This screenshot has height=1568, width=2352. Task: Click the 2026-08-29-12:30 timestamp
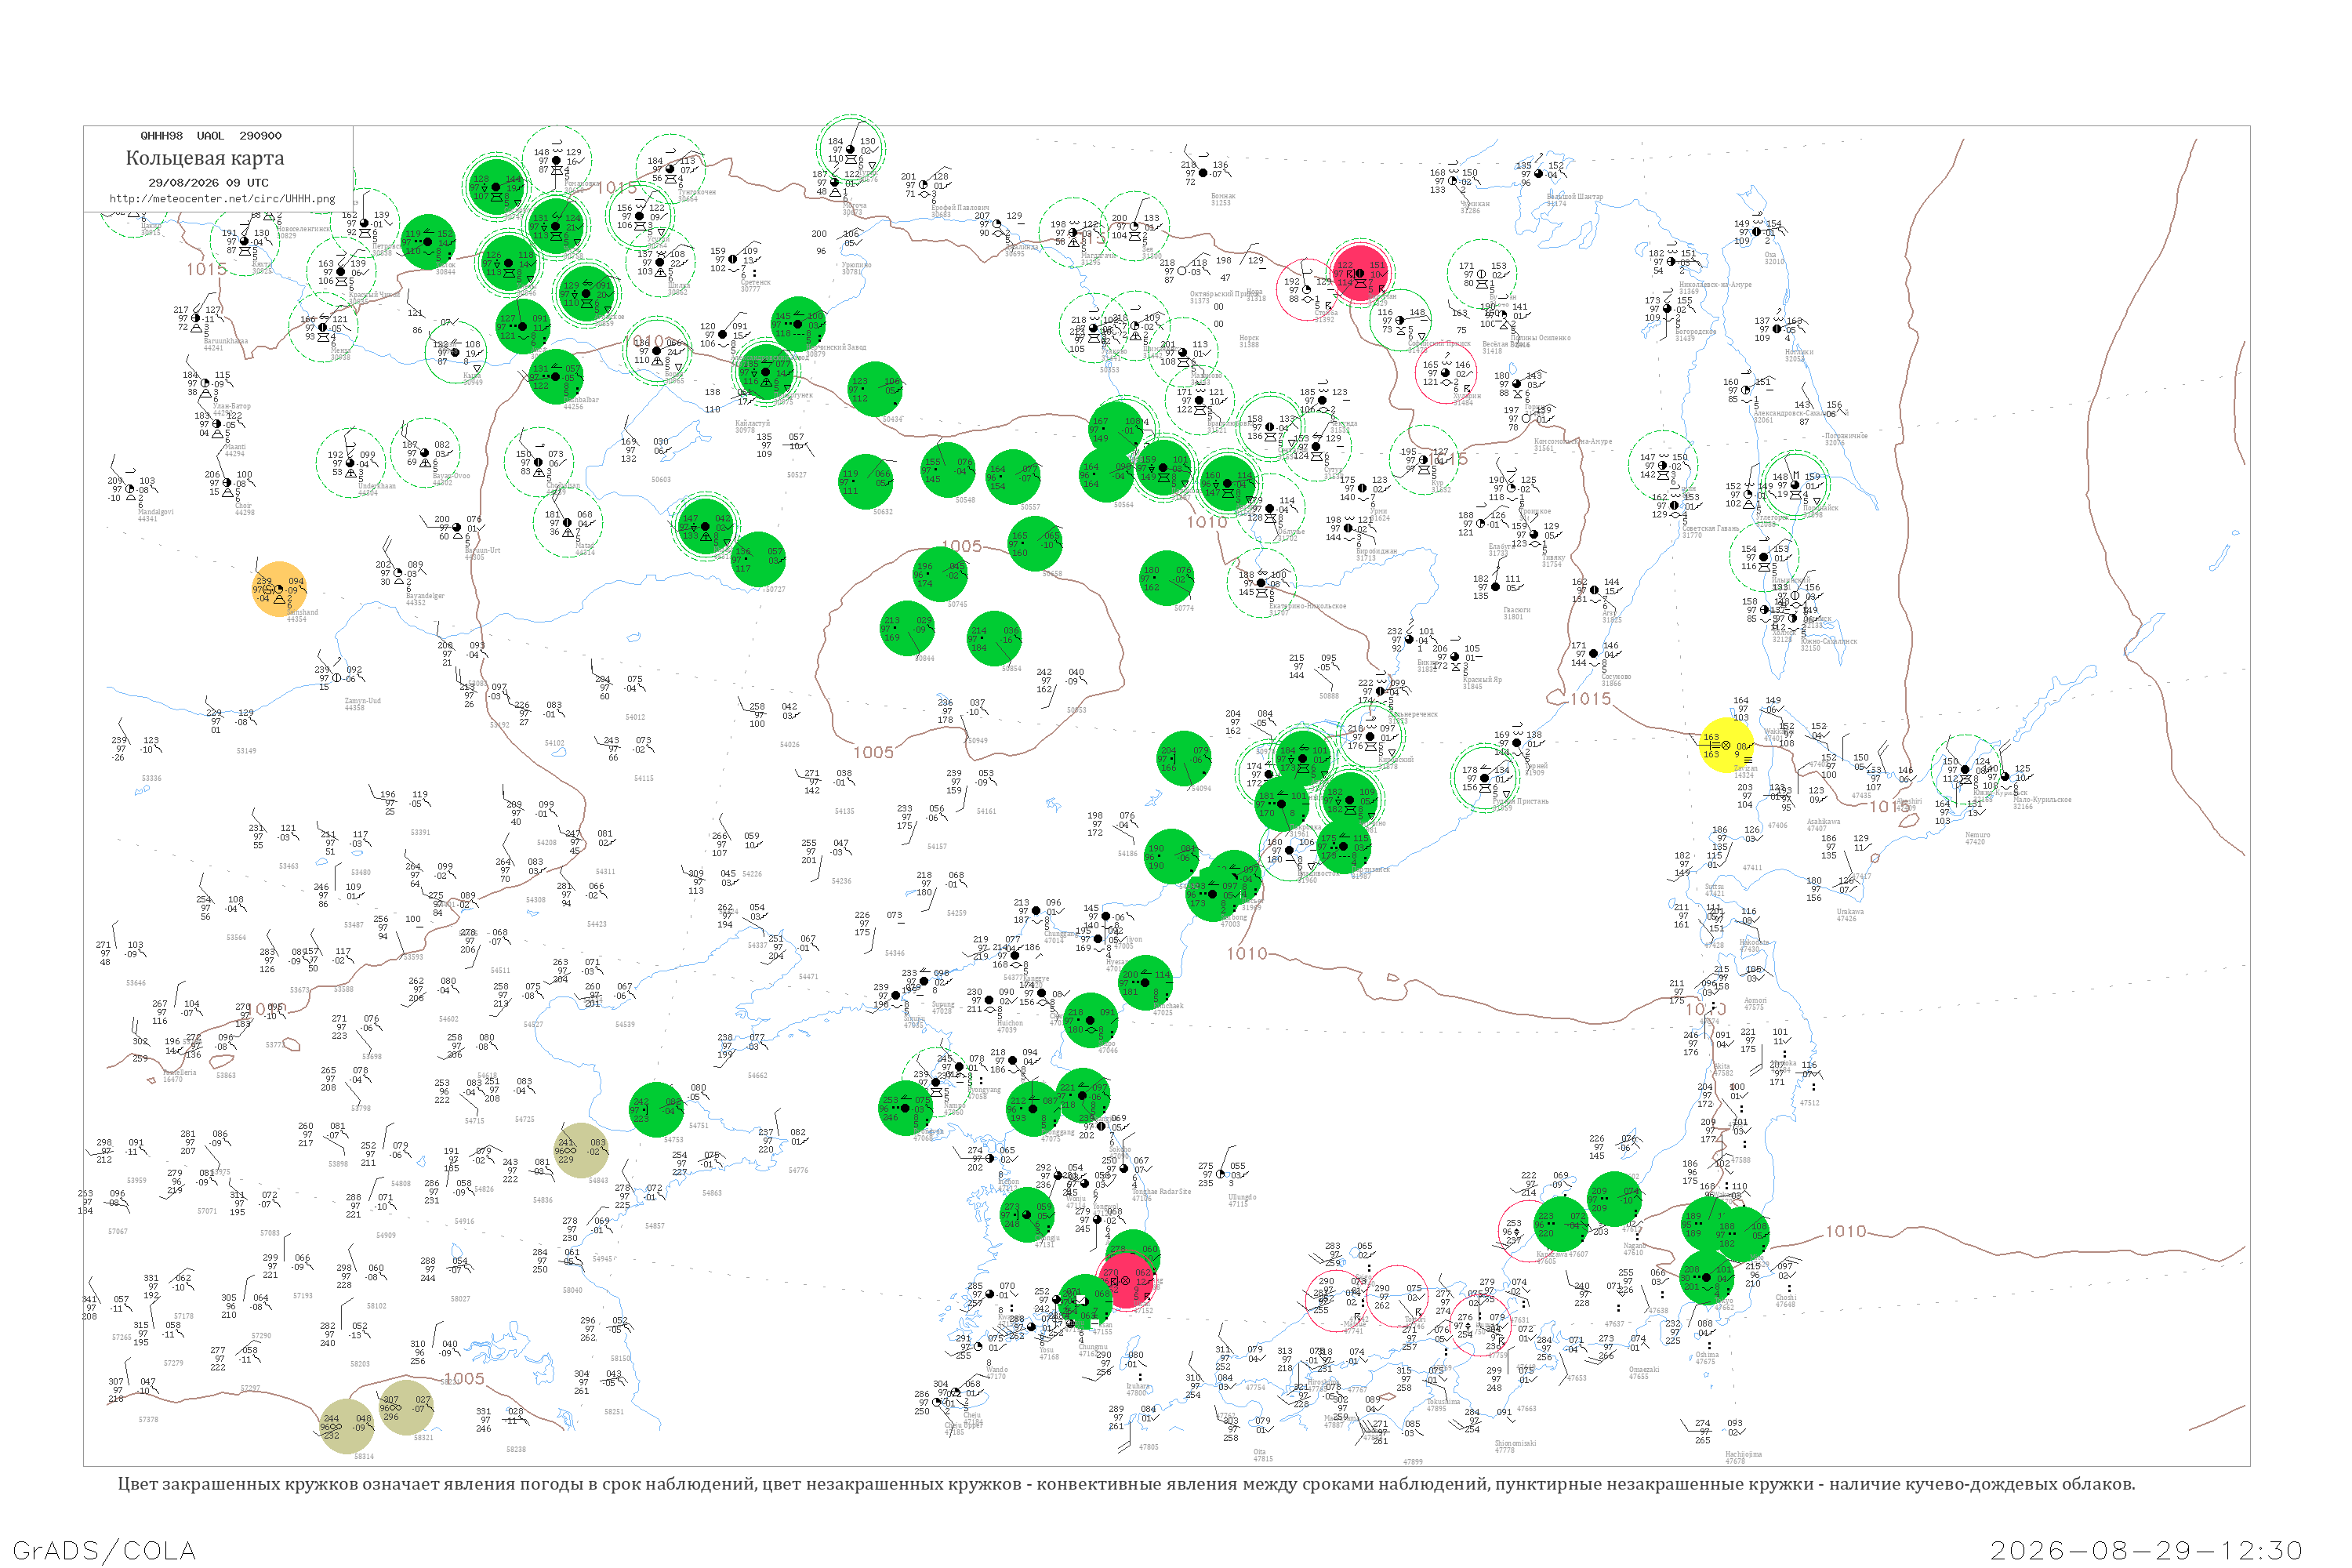pos(2146,1550)
